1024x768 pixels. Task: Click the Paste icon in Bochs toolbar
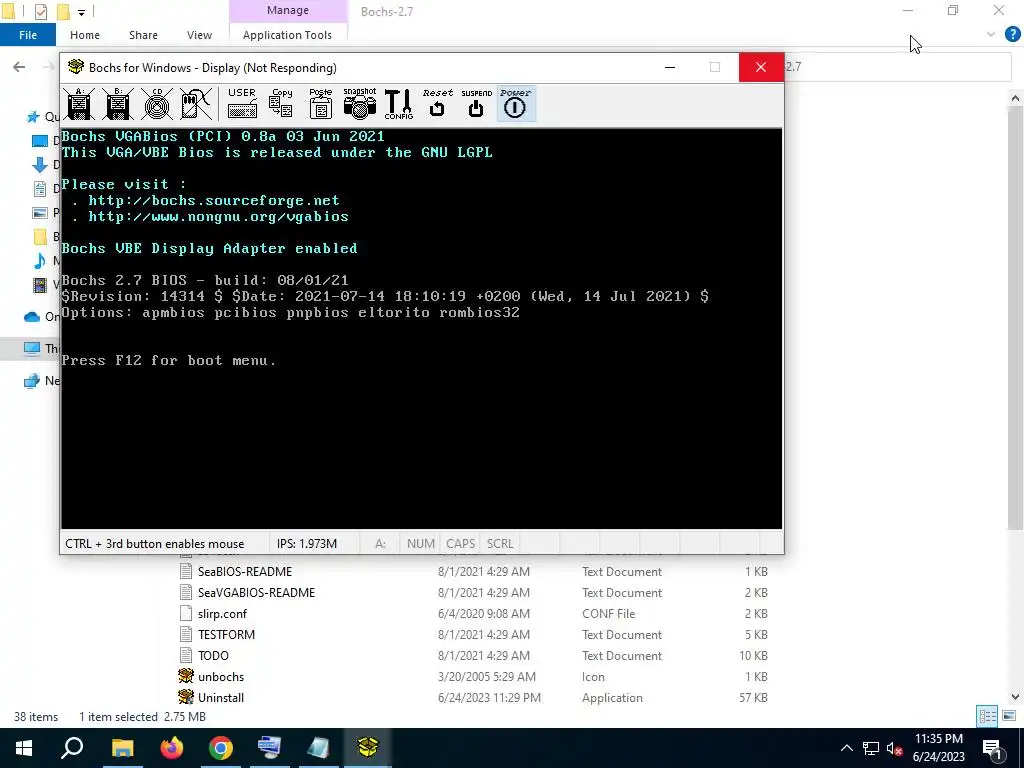click(x=321, y=104)
